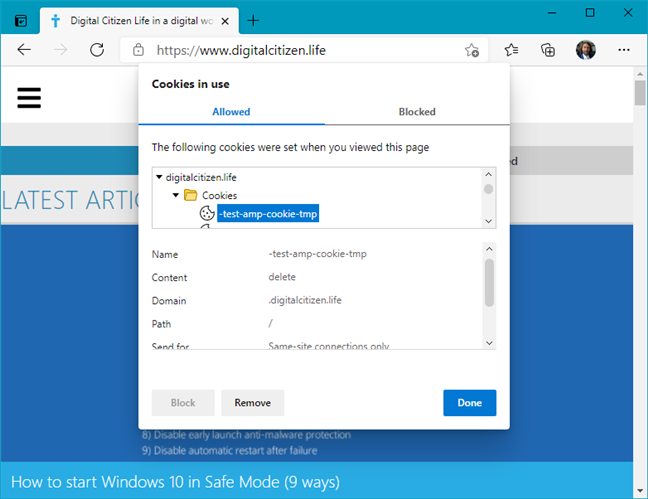
Task: Click the Cookies folder icon
Action: pyautogui.click(x=191, y=195)
